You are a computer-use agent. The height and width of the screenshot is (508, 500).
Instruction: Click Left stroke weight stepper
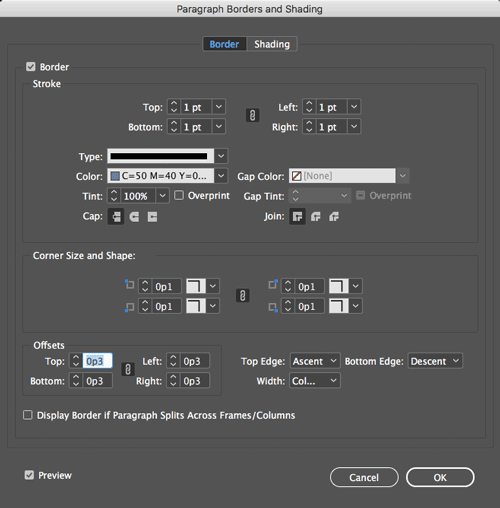[309, 107]
